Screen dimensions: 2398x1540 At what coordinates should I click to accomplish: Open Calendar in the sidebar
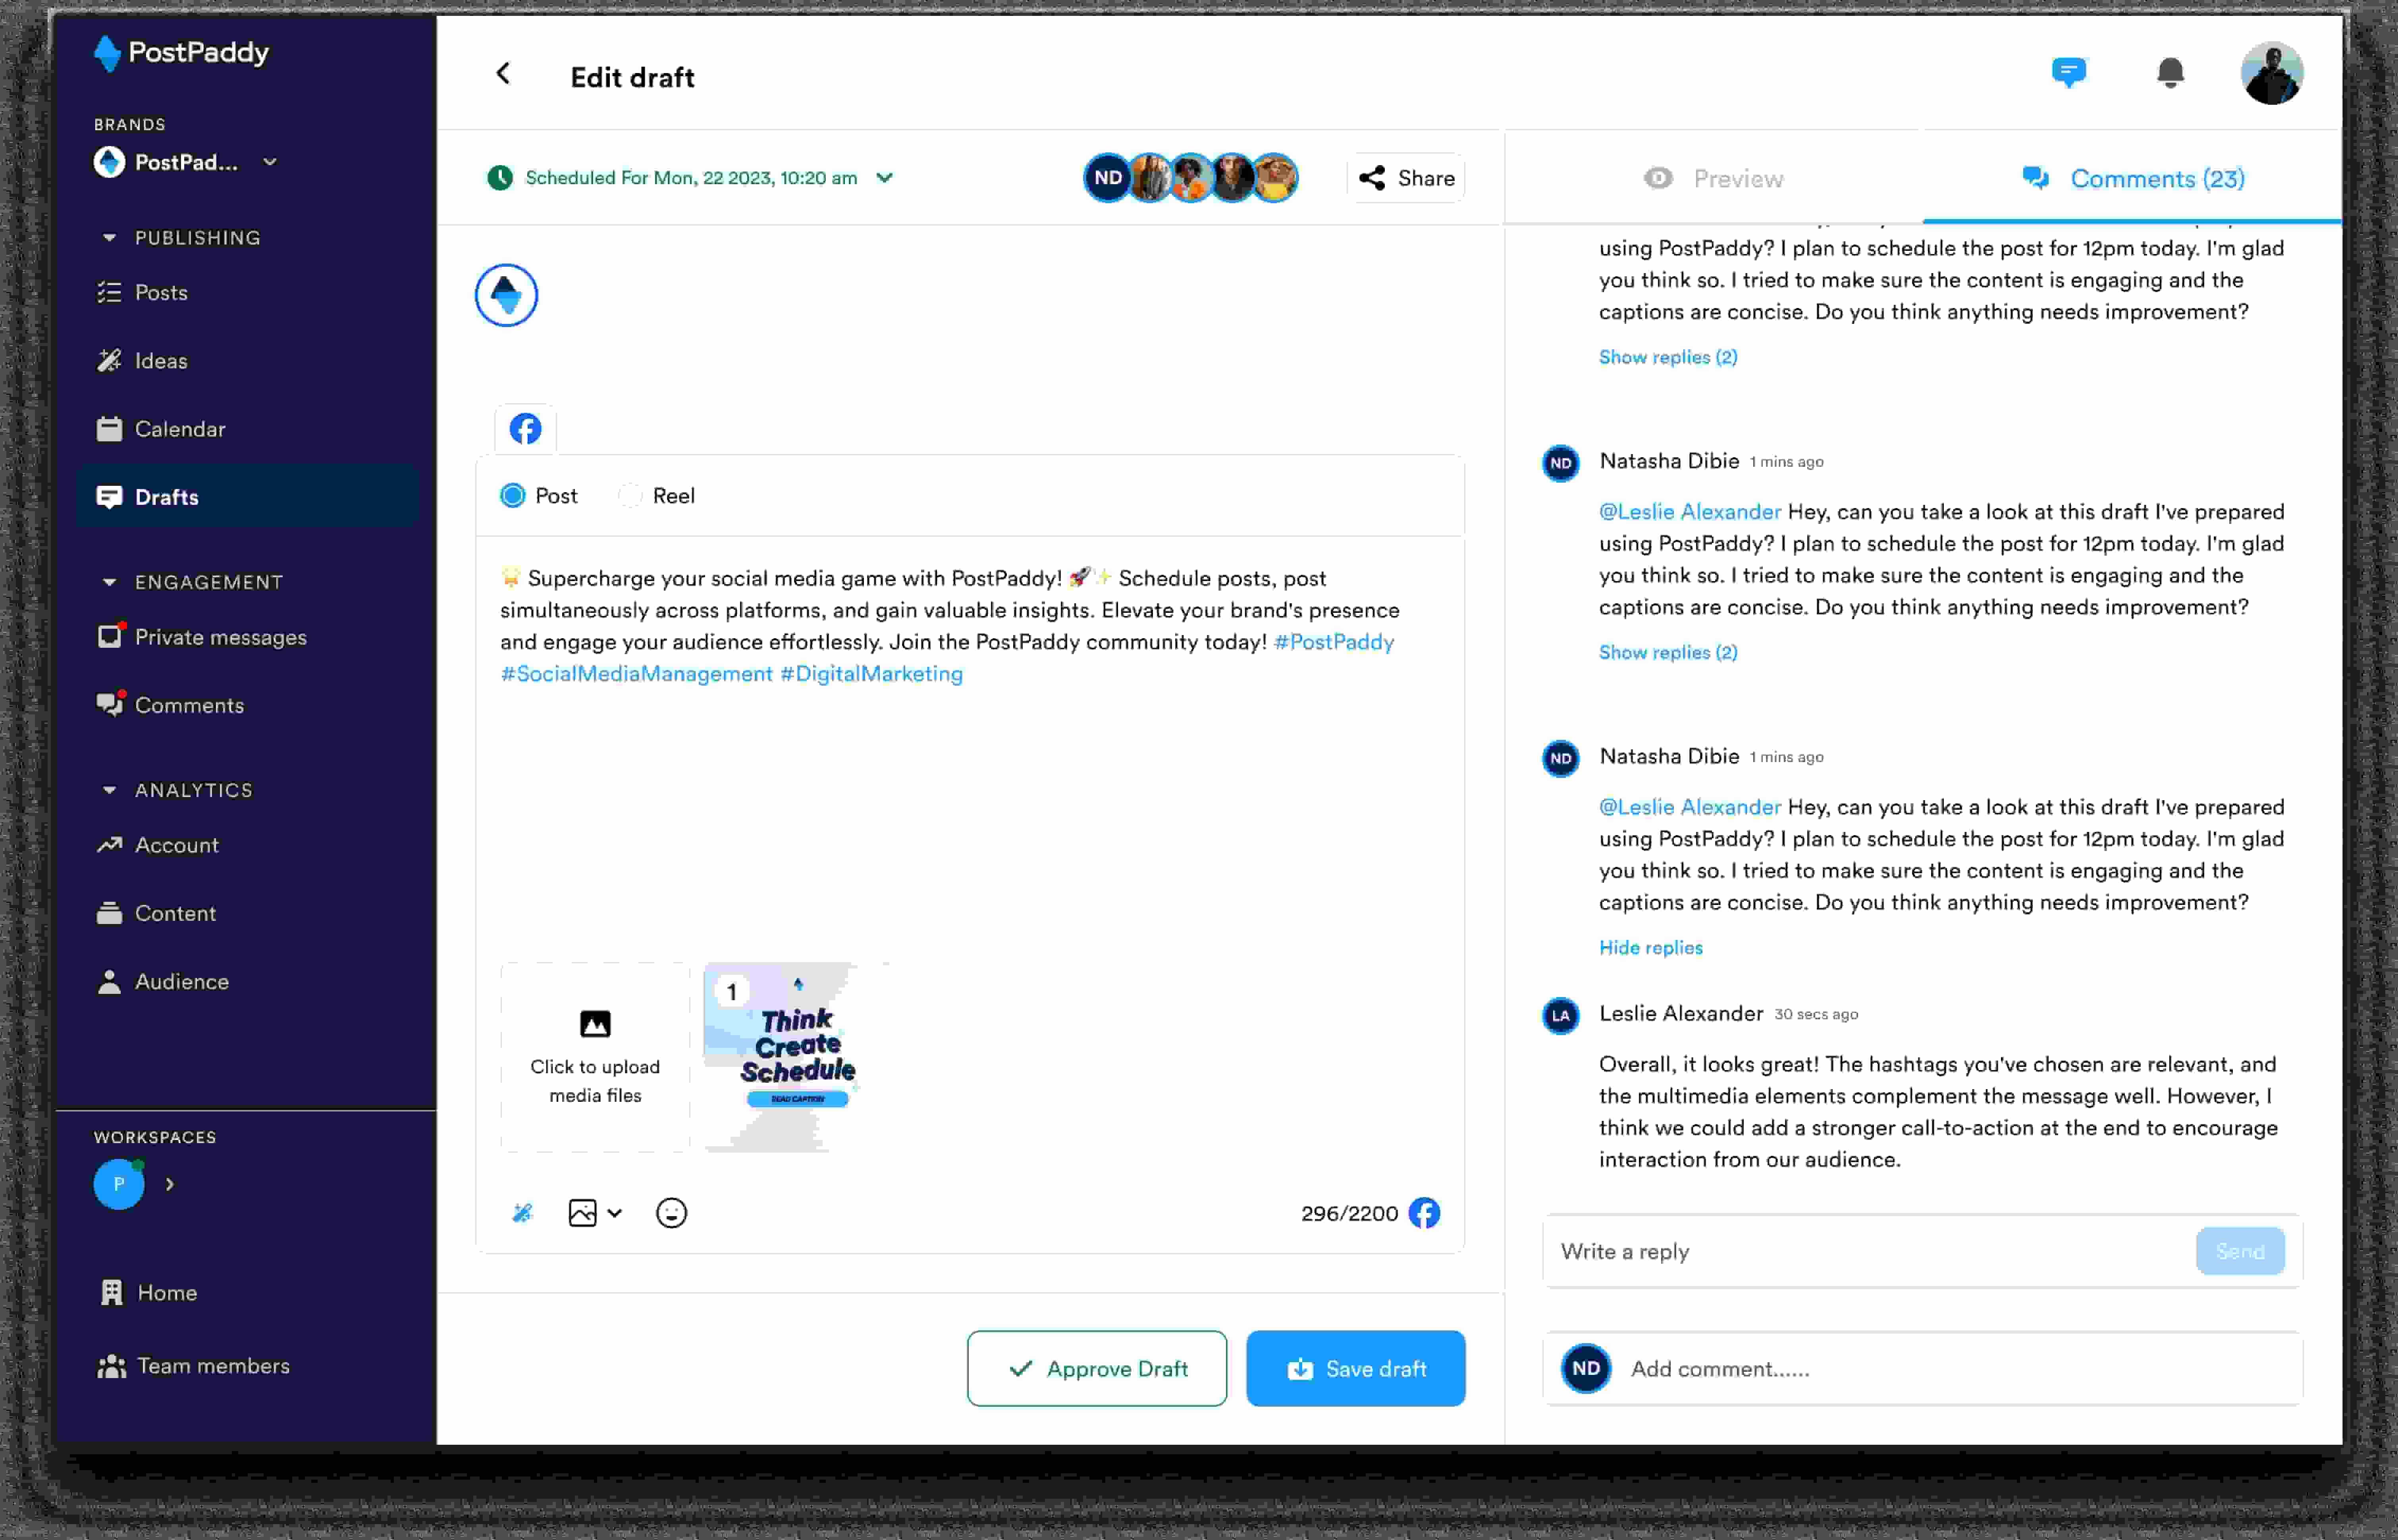180,429
